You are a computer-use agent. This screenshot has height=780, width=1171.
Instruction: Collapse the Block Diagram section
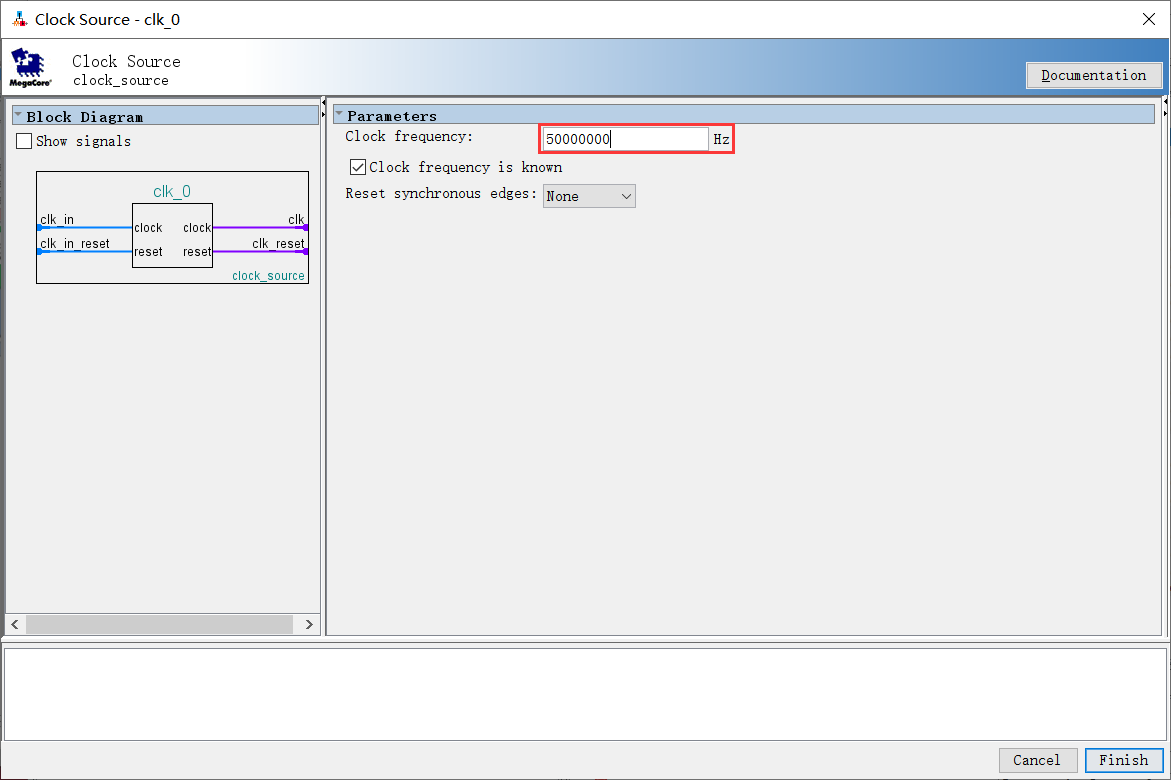click(18, 116)
